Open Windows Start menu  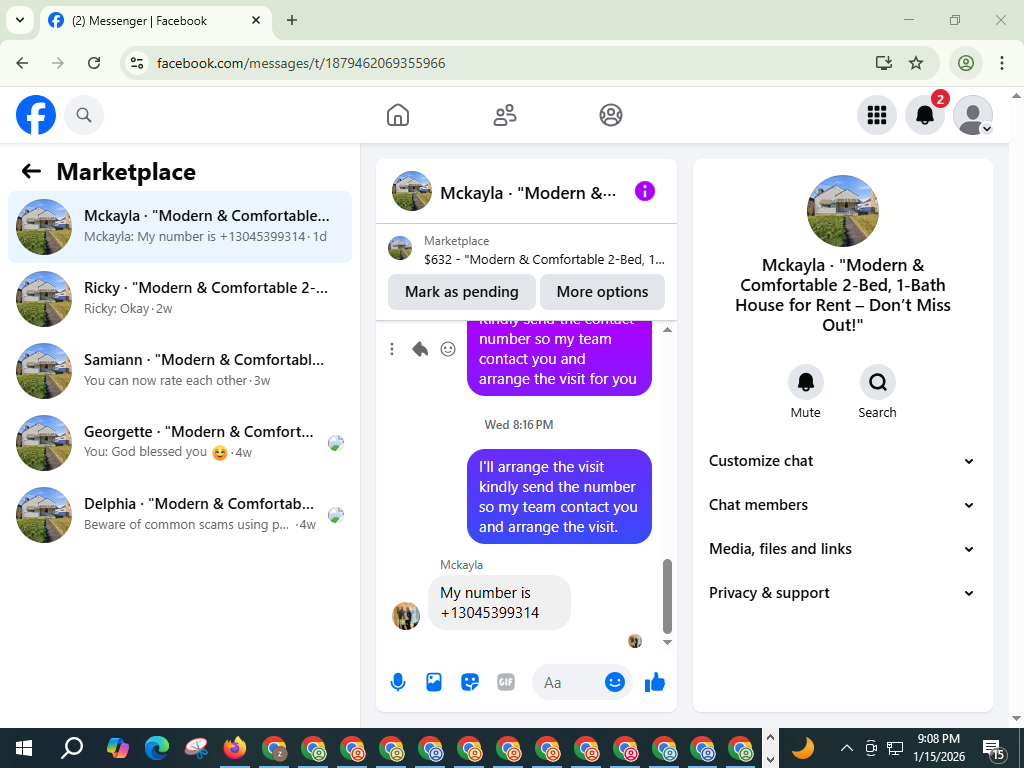[24, 748]
